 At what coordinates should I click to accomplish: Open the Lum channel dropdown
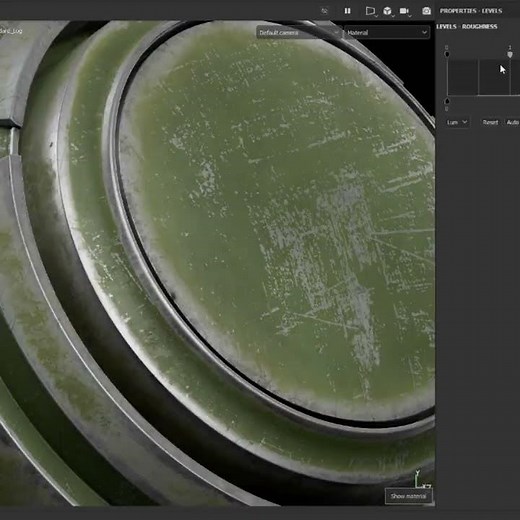(x=457, y=122)
